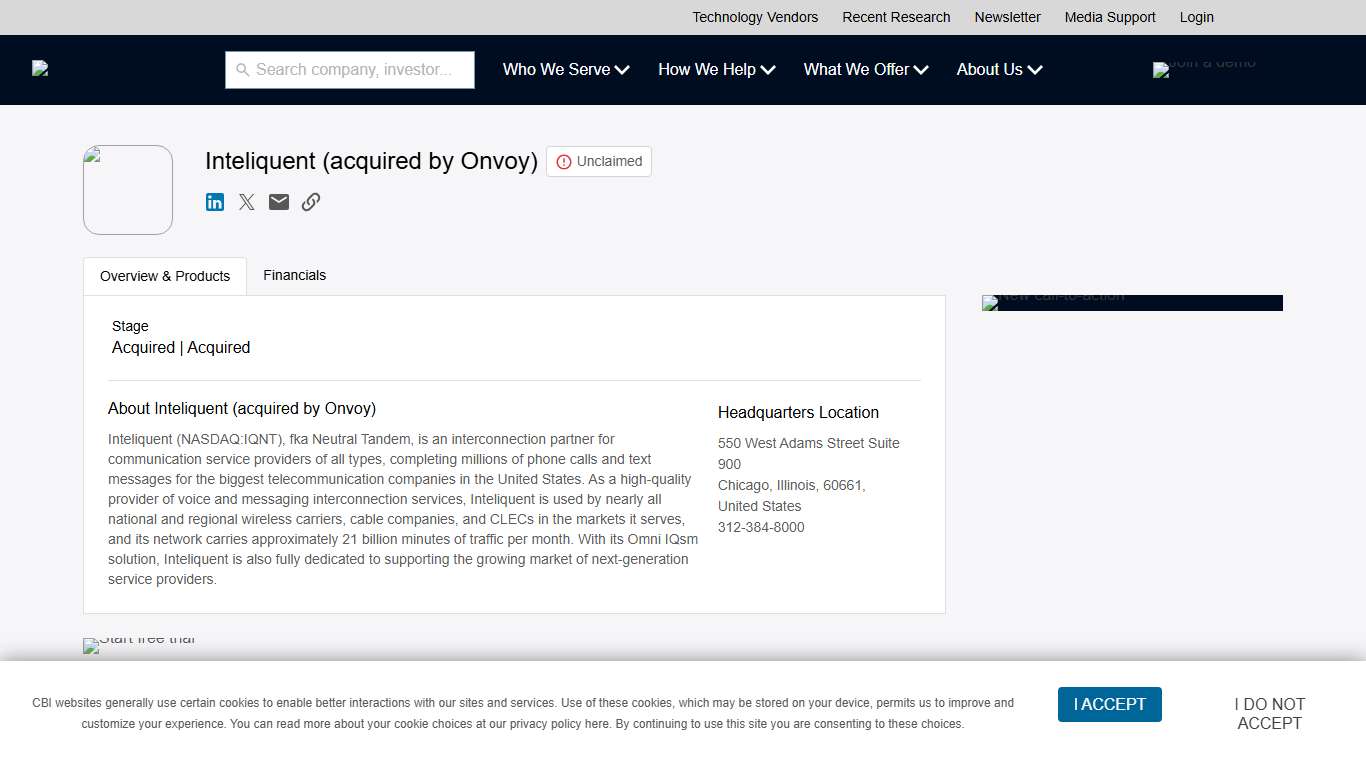Click the X (Twitter) share icon
This screenshot has height=768, width=1366.
coord(246,202)
